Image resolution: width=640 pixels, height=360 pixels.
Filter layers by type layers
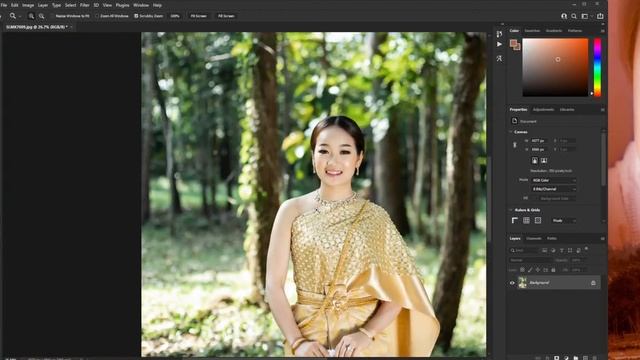tap(562, 250)
